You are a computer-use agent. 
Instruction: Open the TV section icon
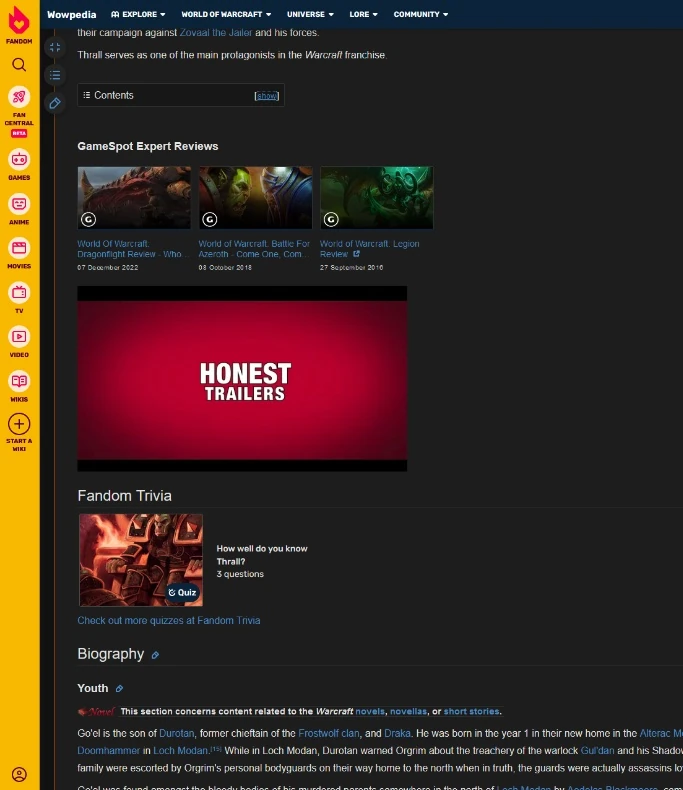click(x=19, y=292)
